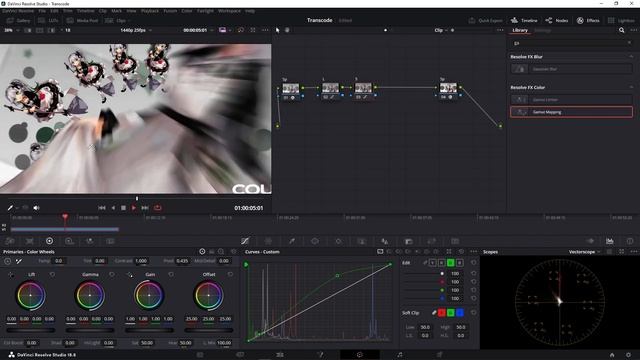640x360 pixels.
Task: Pick white point for Gain
Action: tap(129, 275)
